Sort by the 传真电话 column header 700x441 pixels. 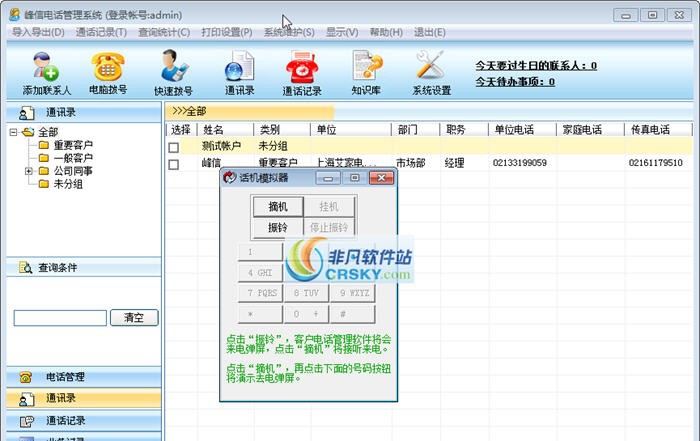coord(658,130)
